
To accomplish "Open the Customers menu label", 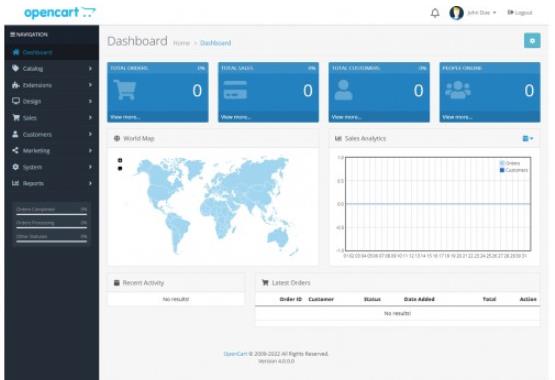I will pos(37,134).
